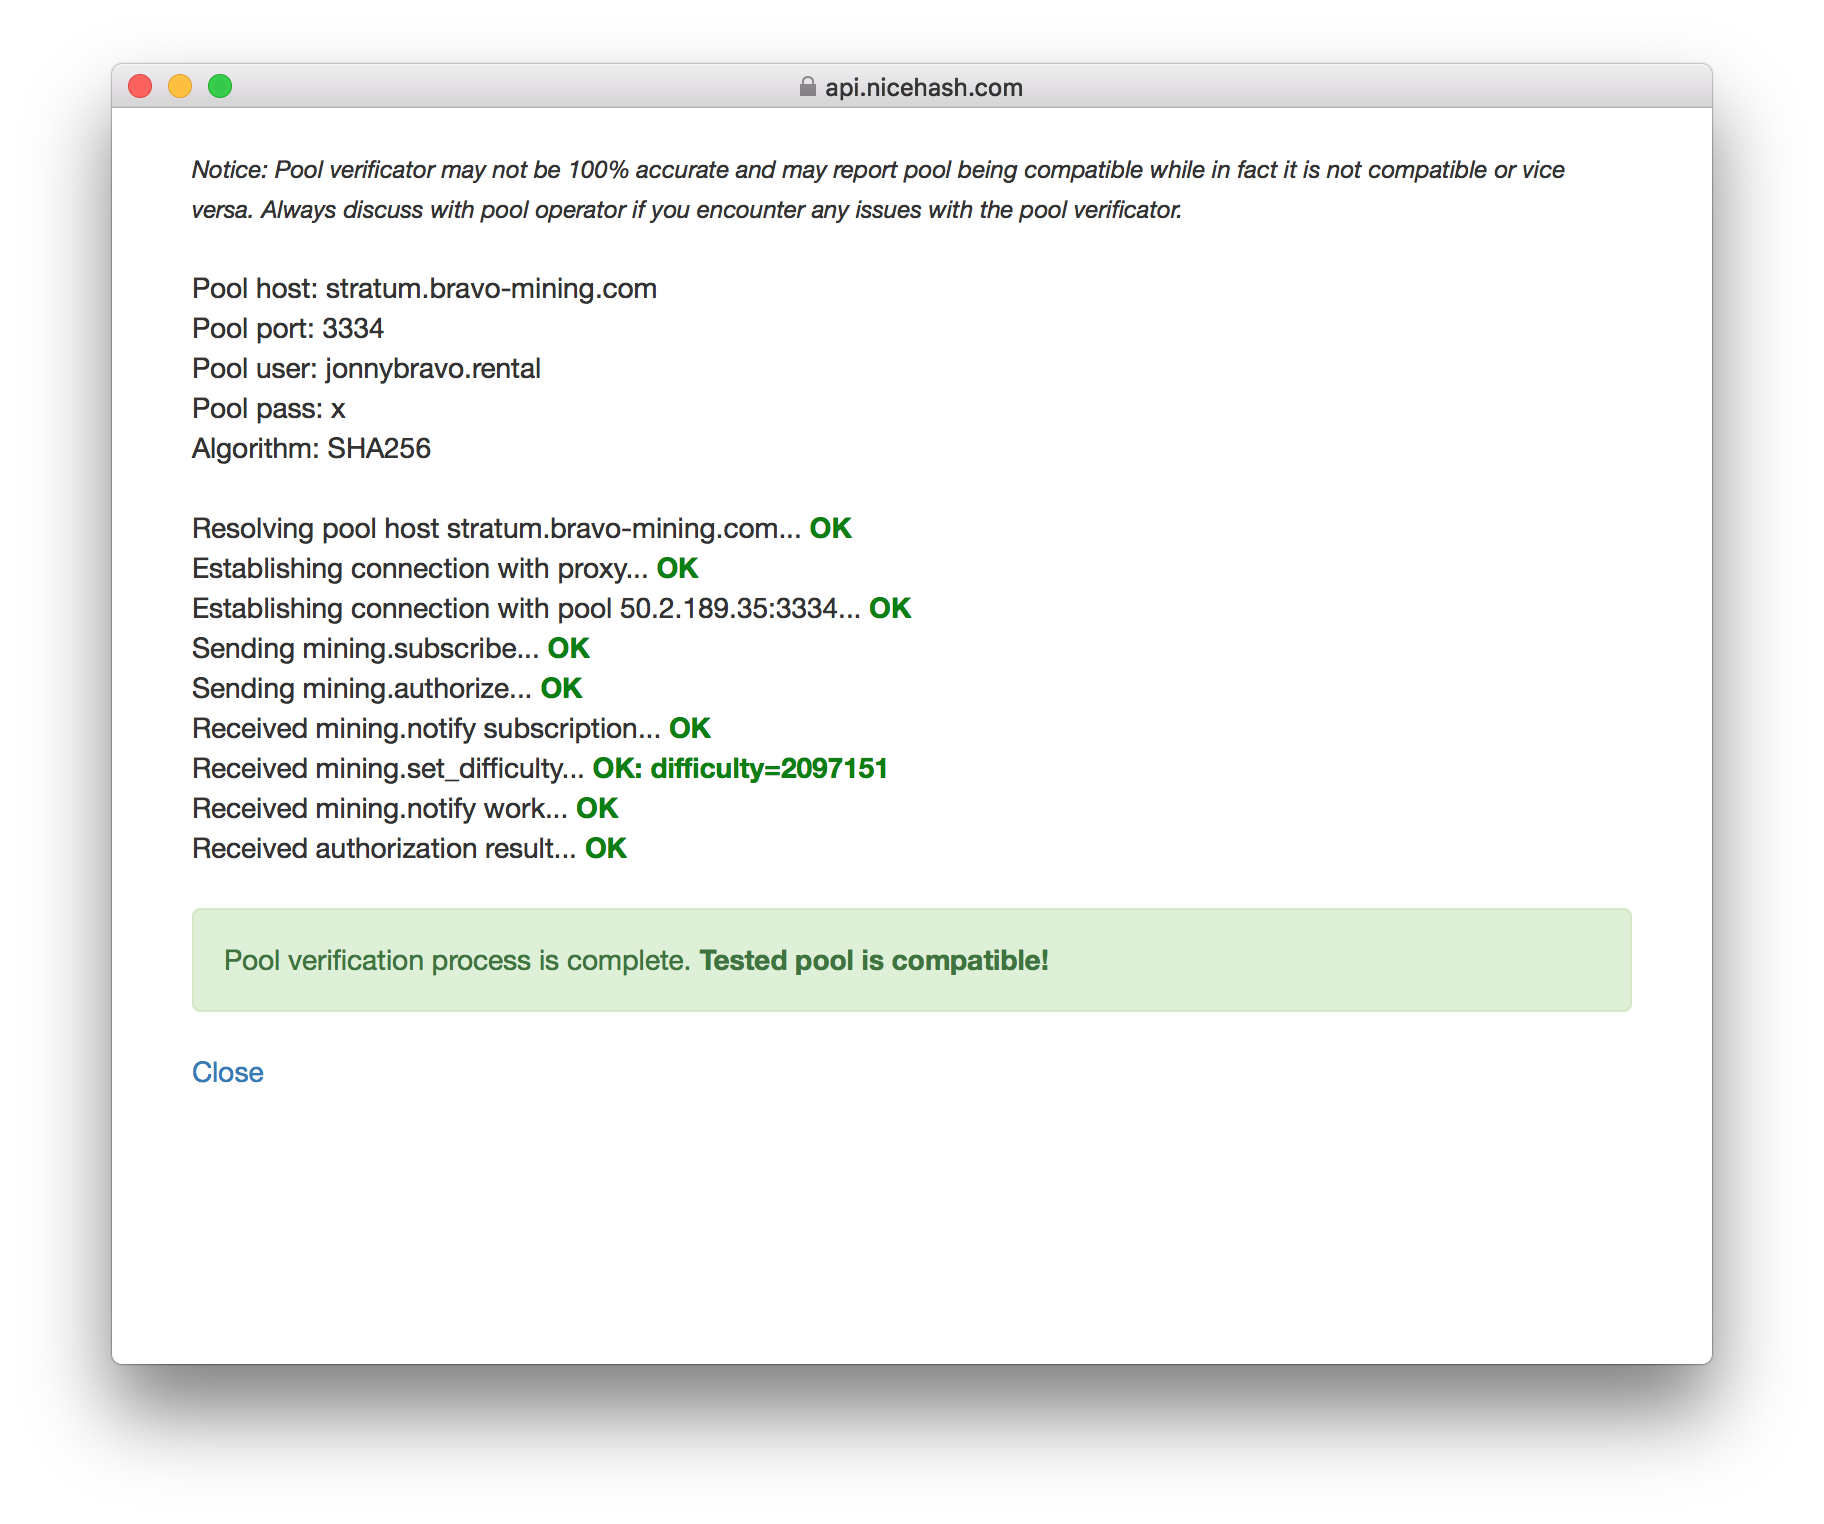Click the 'Pool pass: x' line
The width and height of the screenshot is (1824, 1524).
coord(269,408)
